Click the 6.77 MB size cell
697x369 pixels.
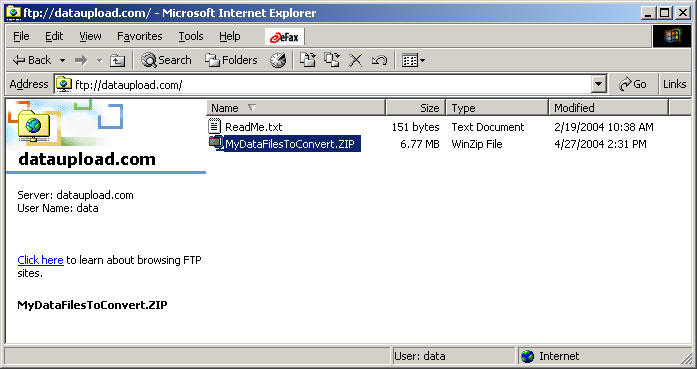(420, 144)
